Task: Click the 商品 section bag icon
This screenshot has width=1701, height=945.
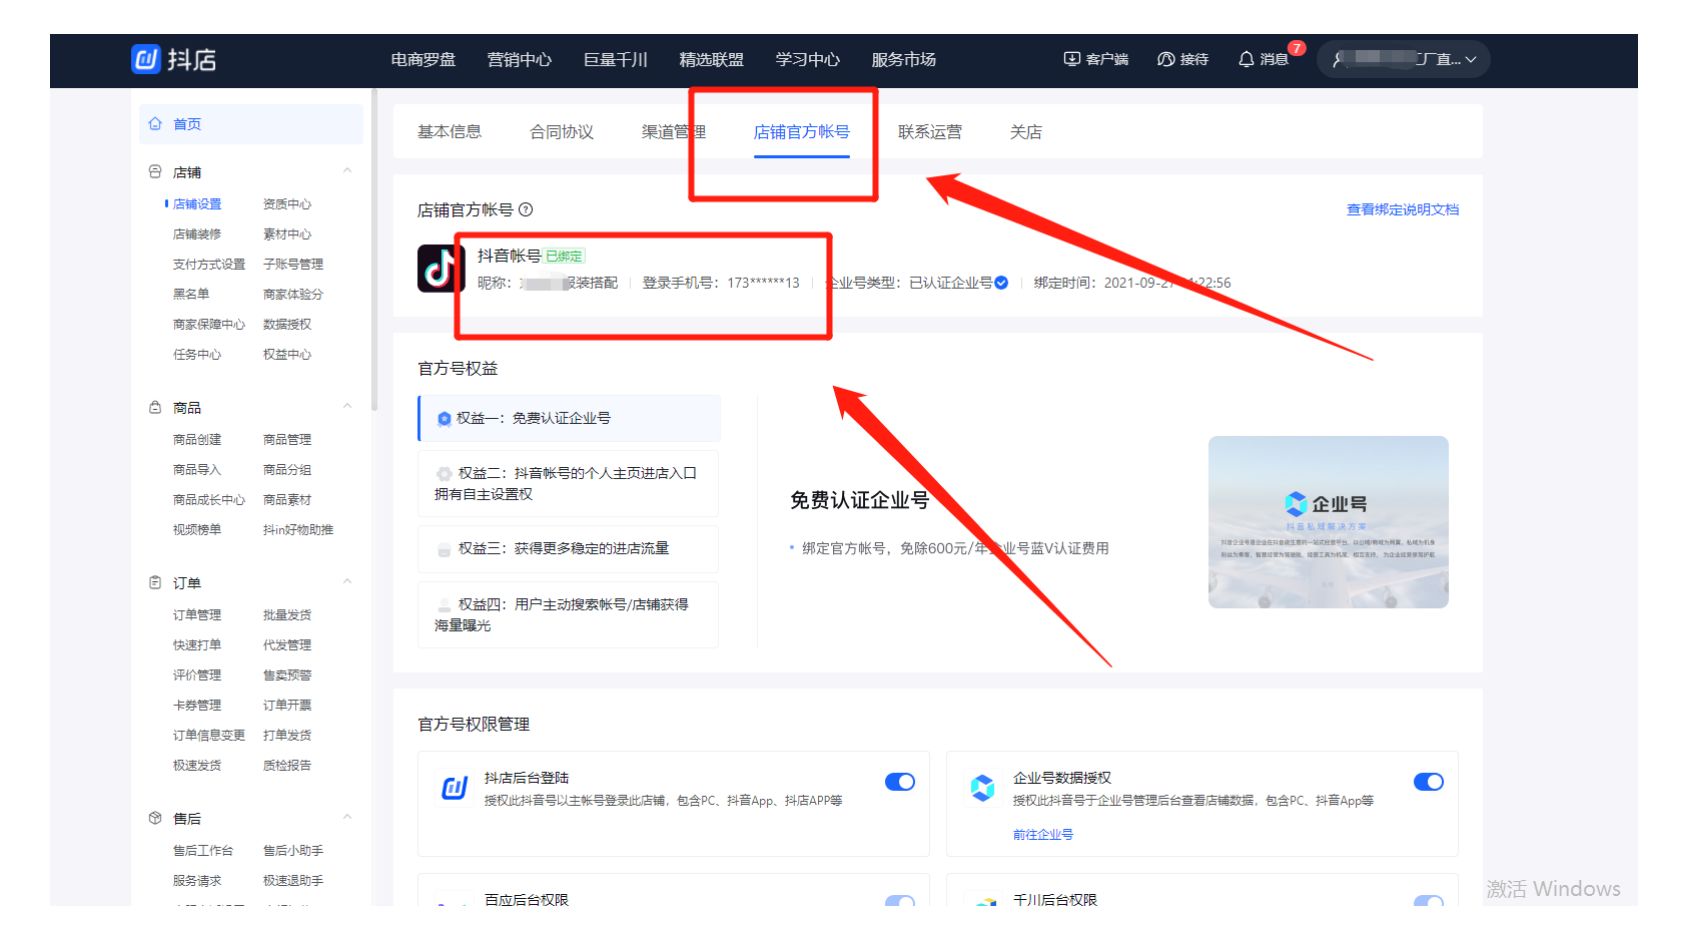Action: coord(155,407)
